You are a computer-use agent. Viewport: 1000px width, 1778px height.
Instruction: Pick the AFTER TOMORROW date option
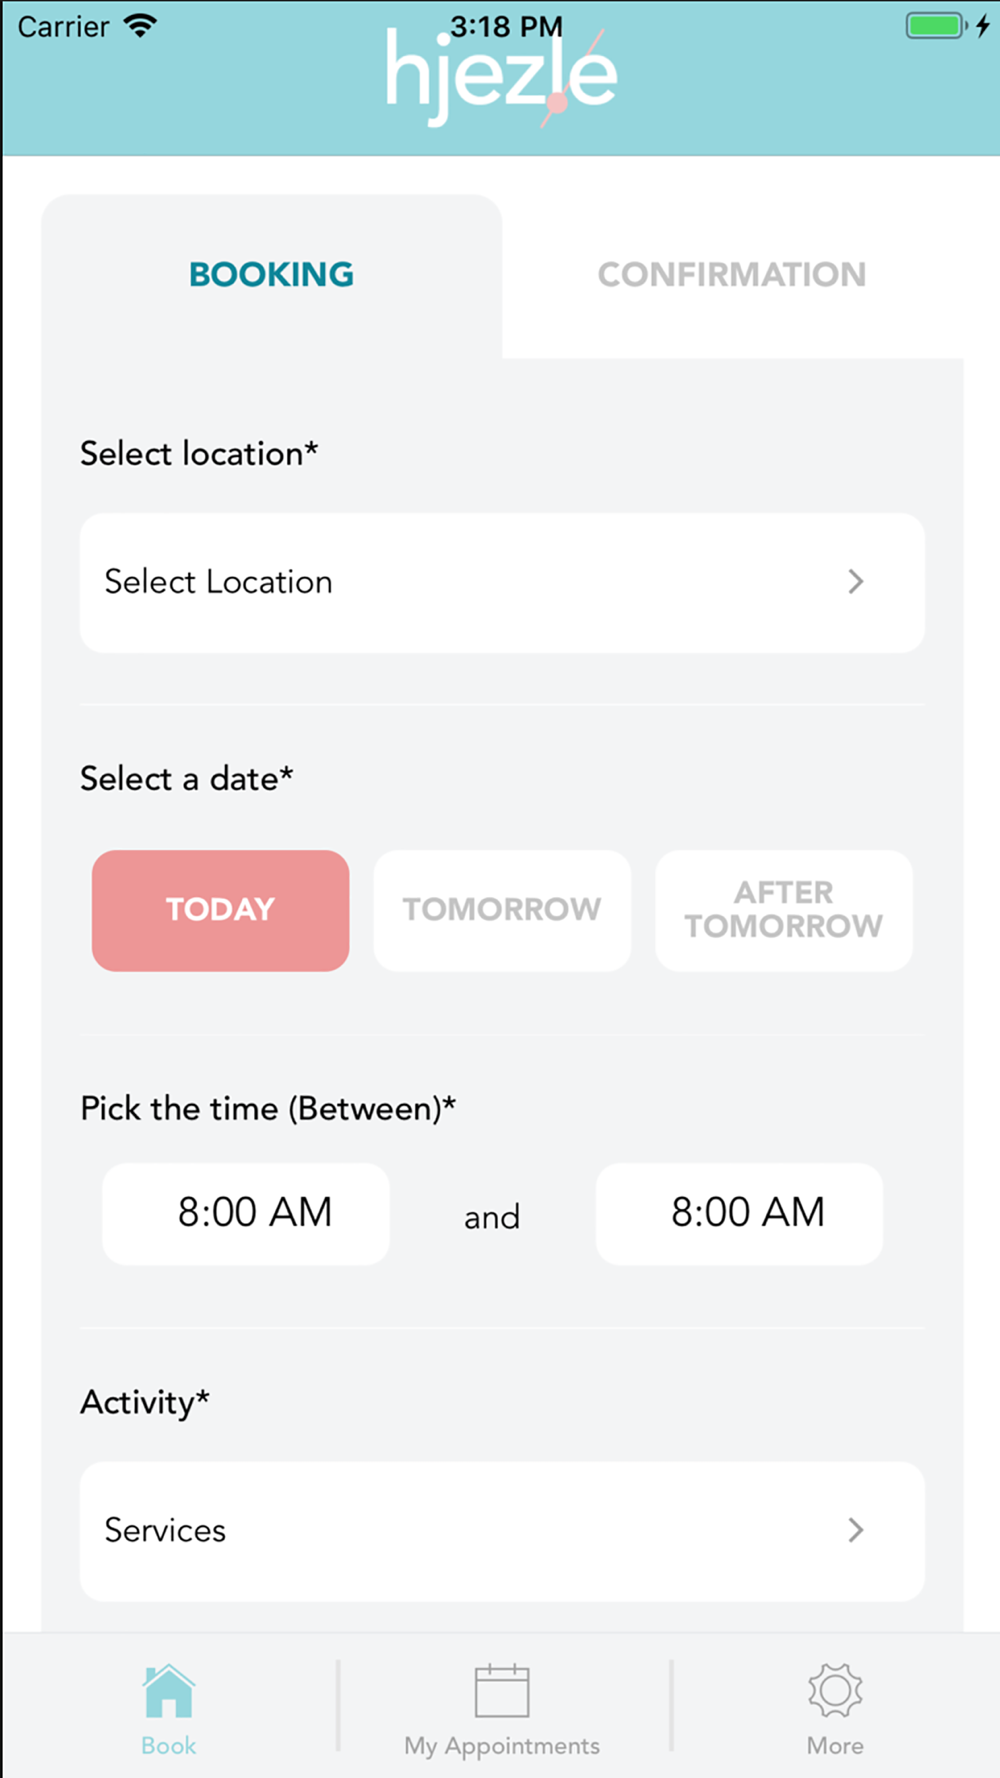pyautogui.click(x=784, y=910)
